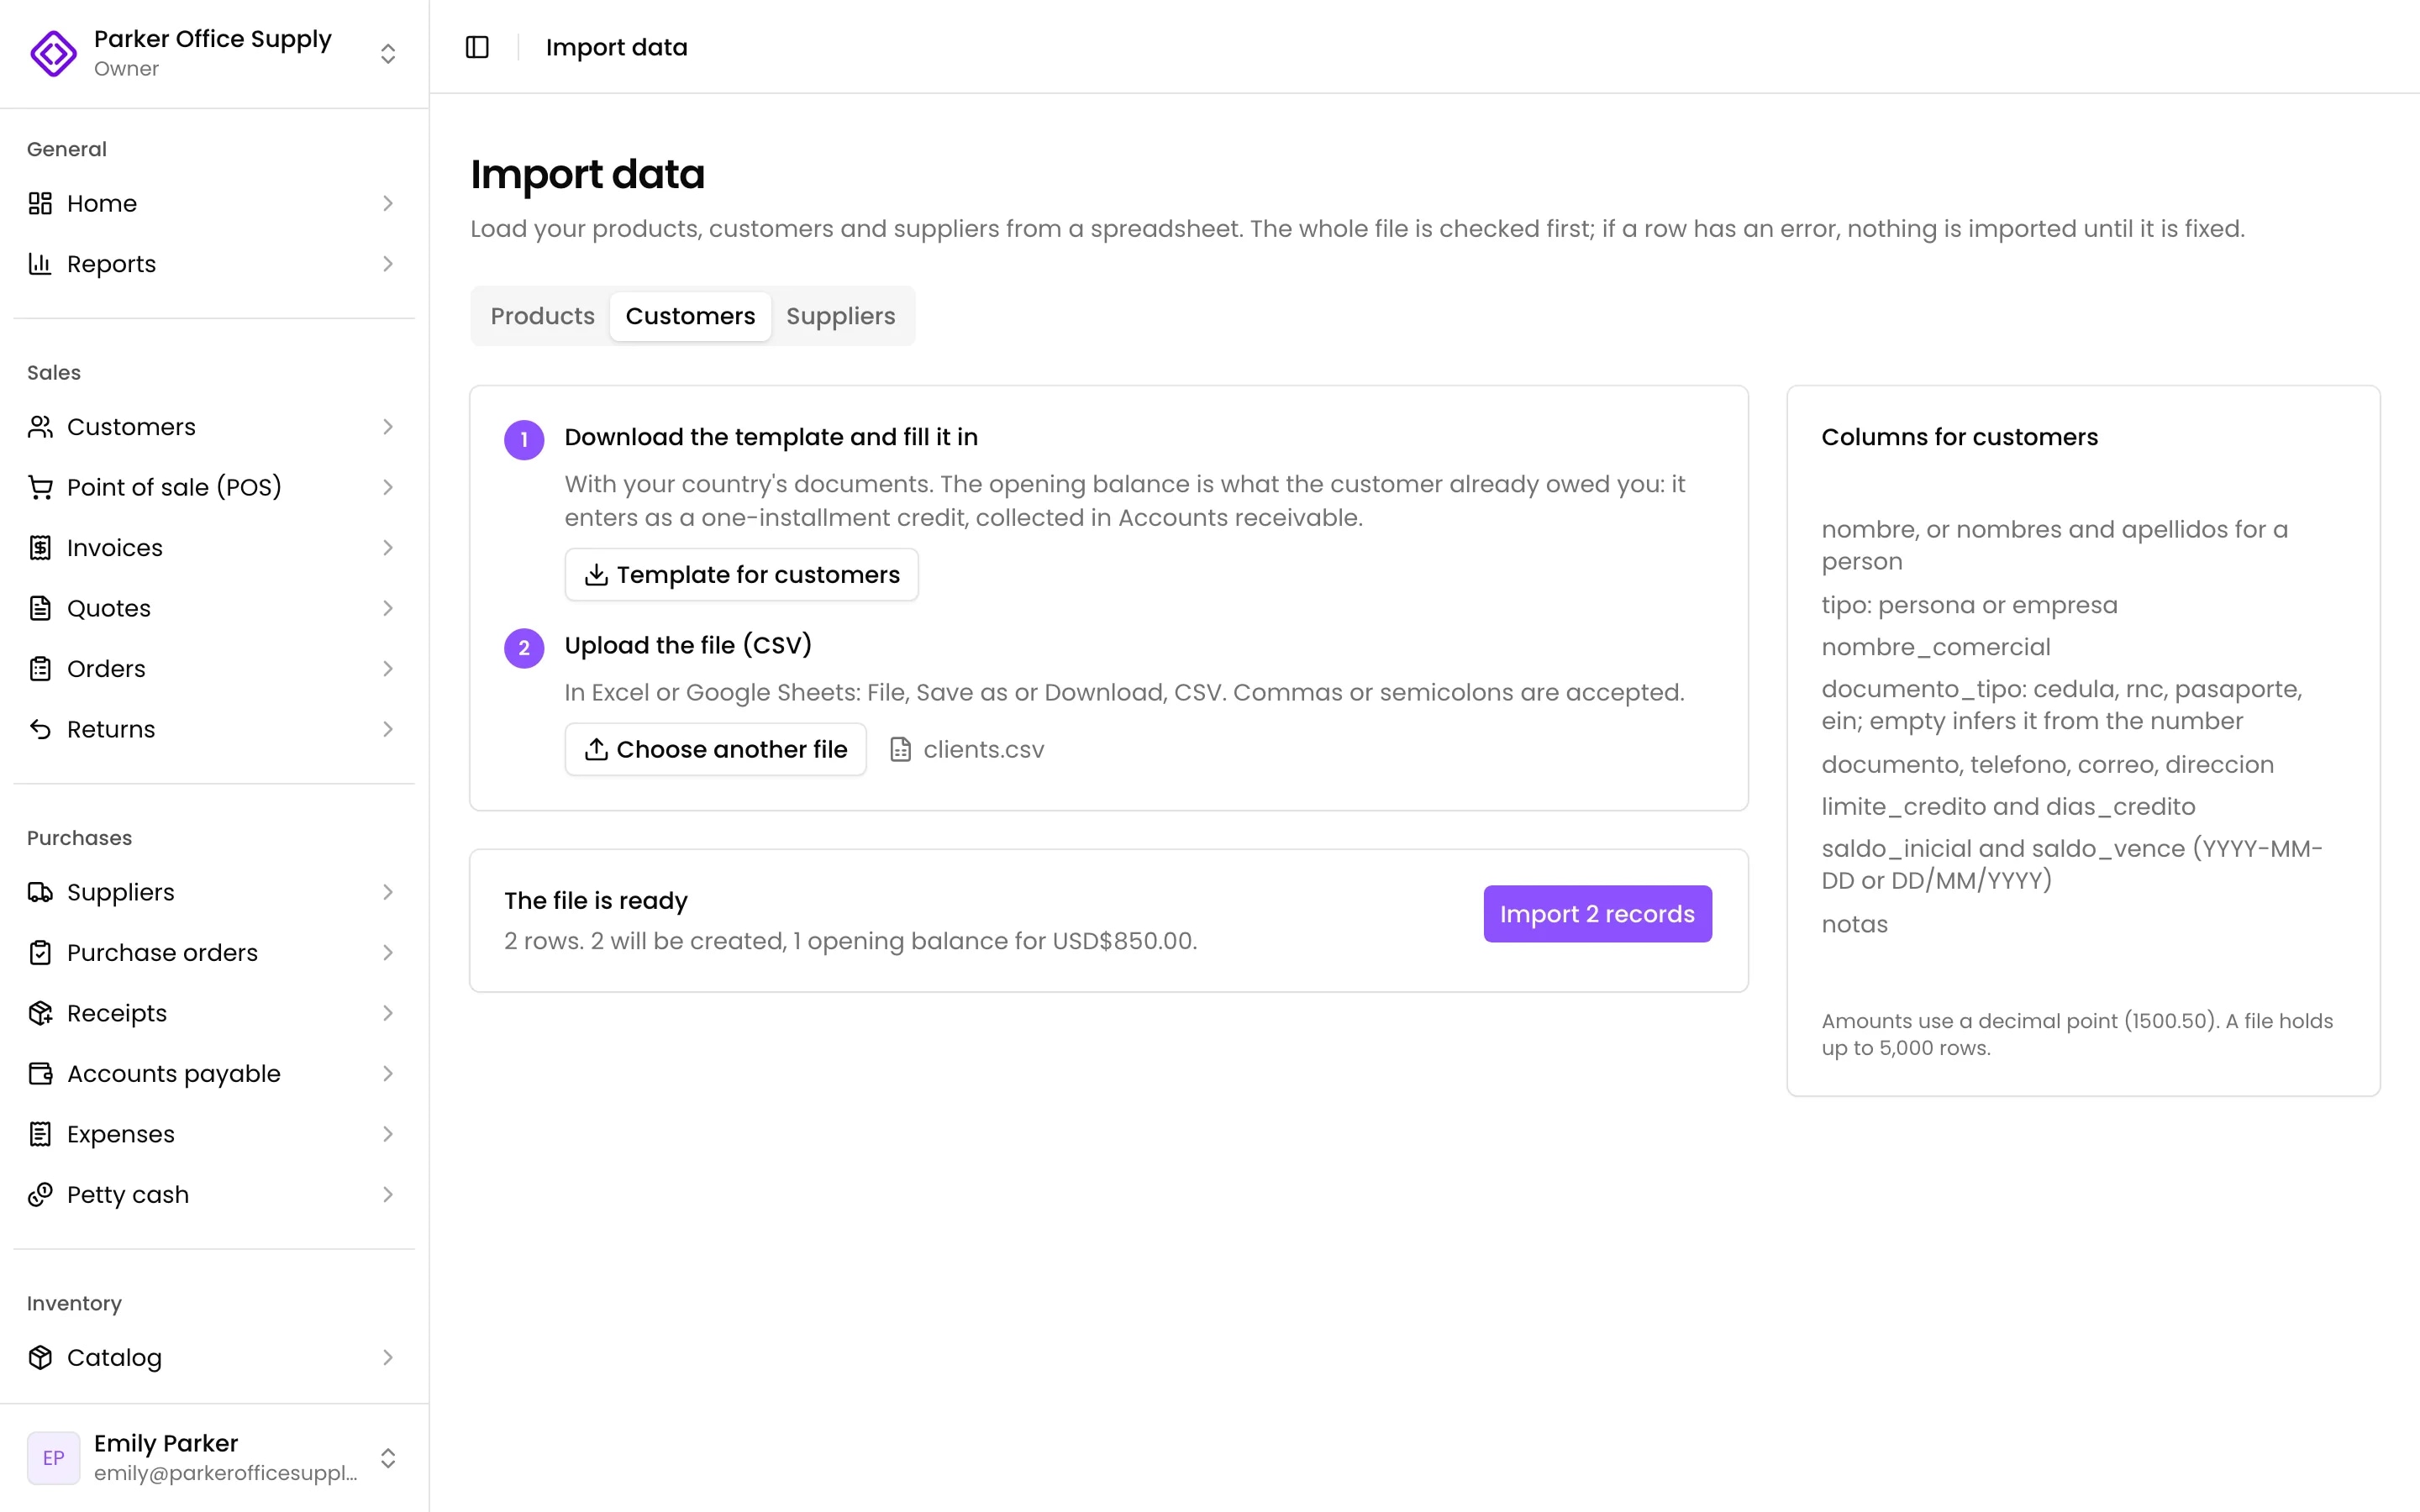Click the Catalog box icon
This screenshot has width=2420, height=1512.
coord(40,1357)
